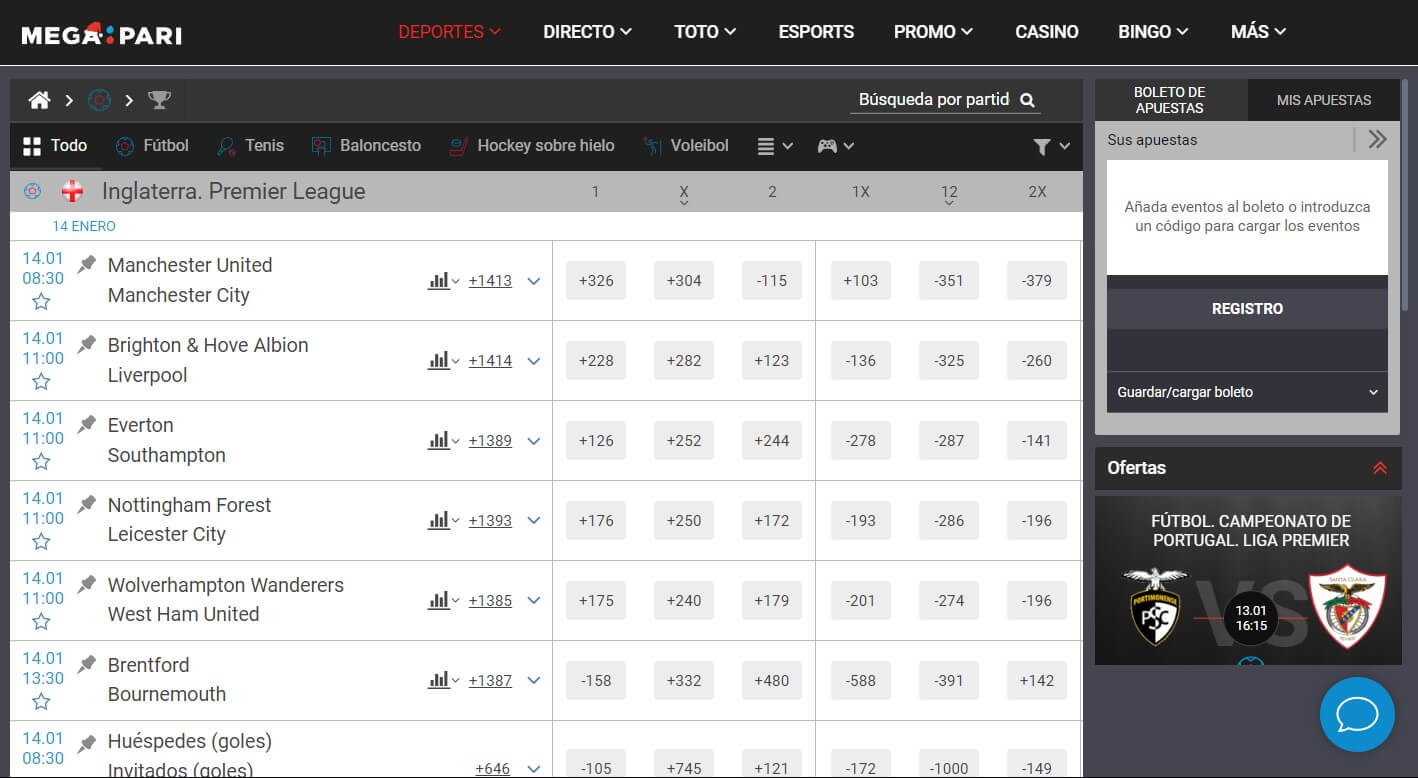Select the Todo sports filter

pyautogui.click(x=55, y=146)
